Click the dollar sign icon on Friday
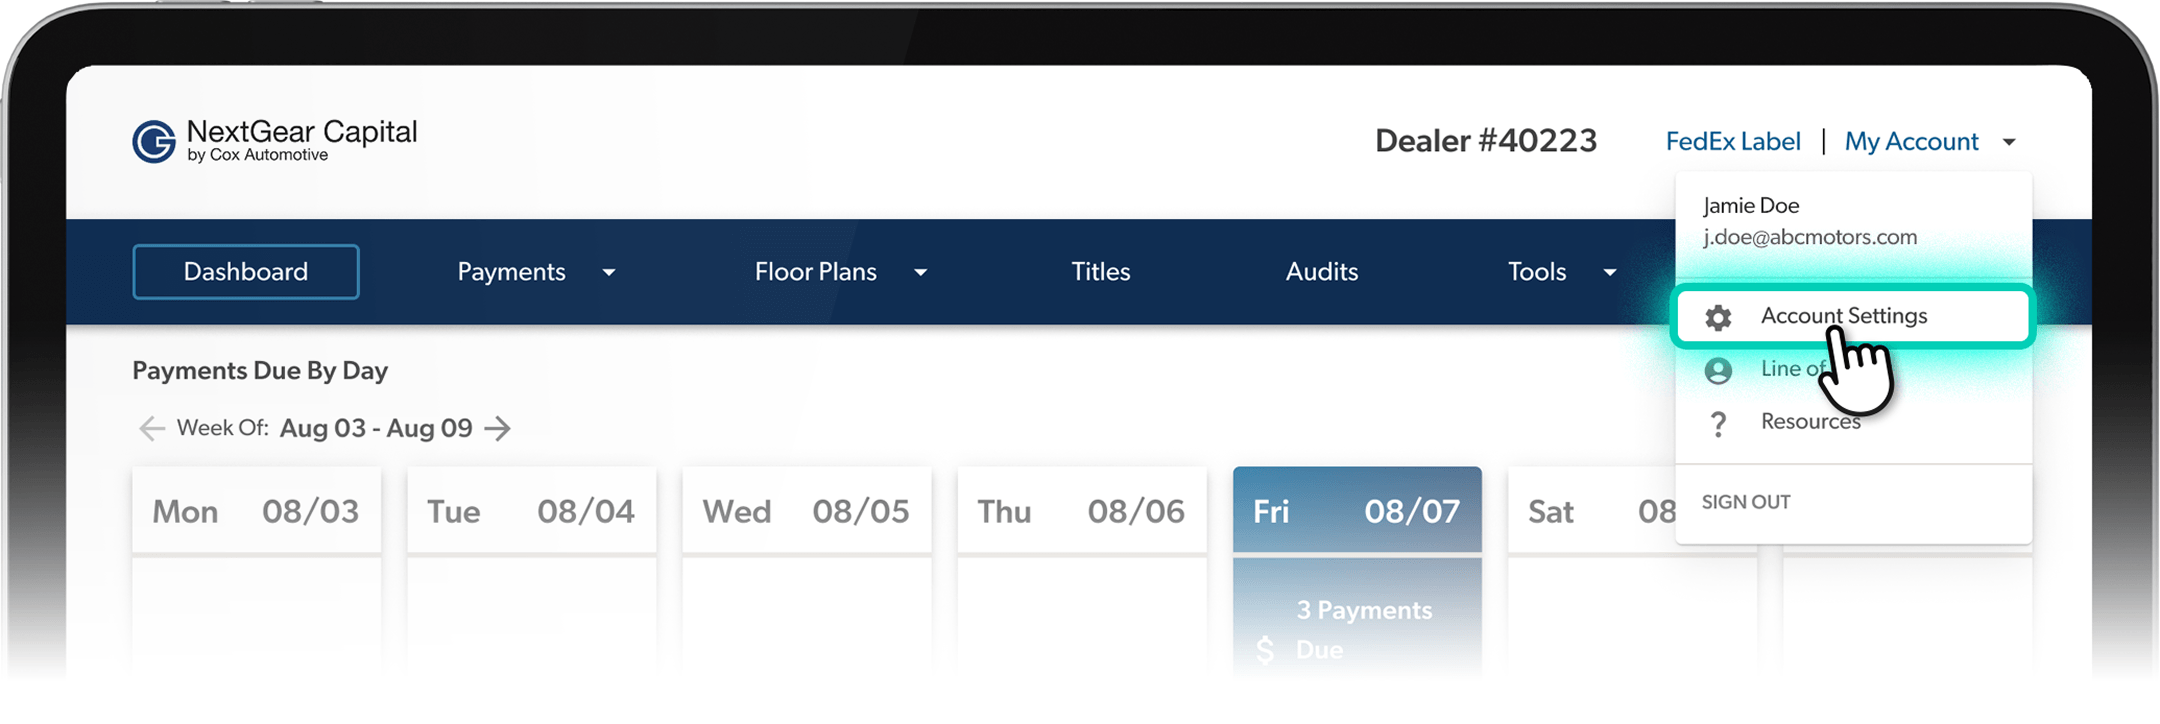 click(x=1265, y=650)
